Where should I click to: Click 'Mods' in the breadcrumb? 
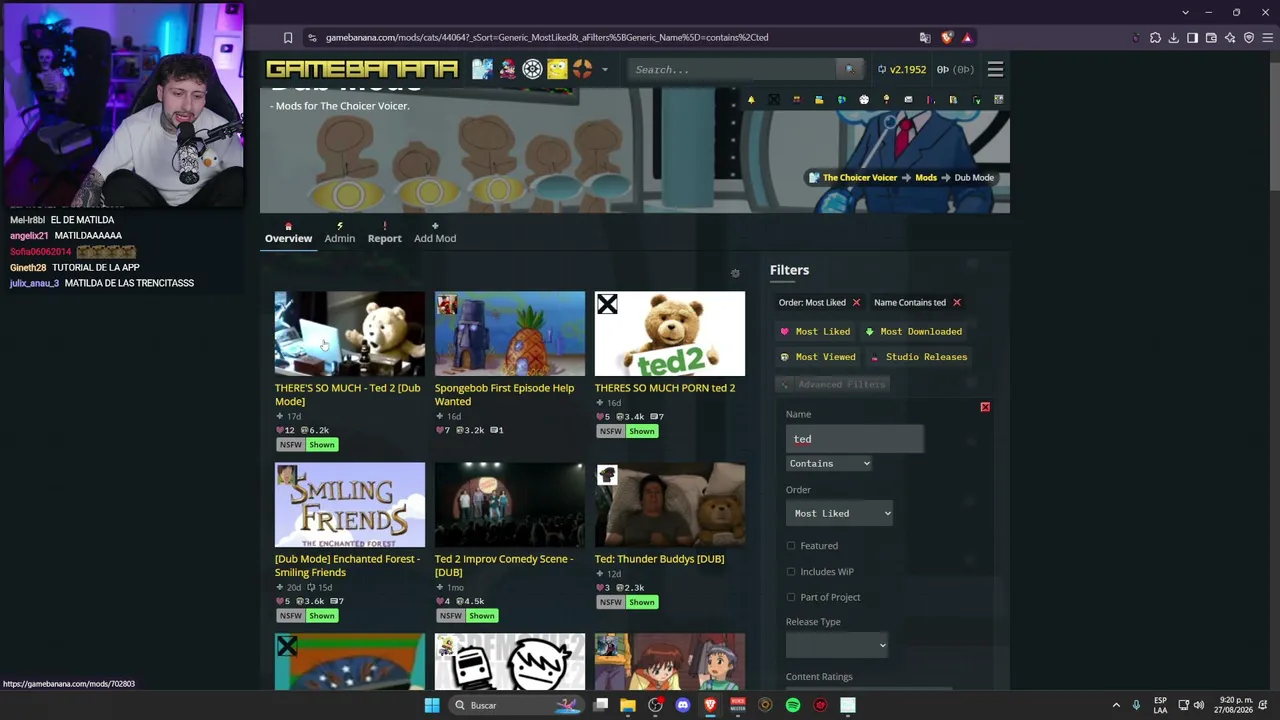pos(926,178)
